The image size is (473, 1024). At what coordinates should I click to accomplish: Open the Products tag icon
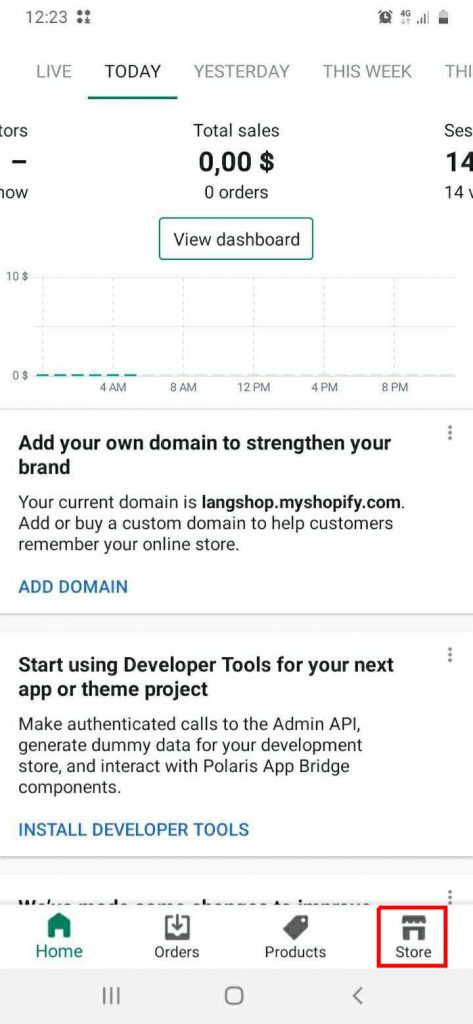tap(295, 927)
